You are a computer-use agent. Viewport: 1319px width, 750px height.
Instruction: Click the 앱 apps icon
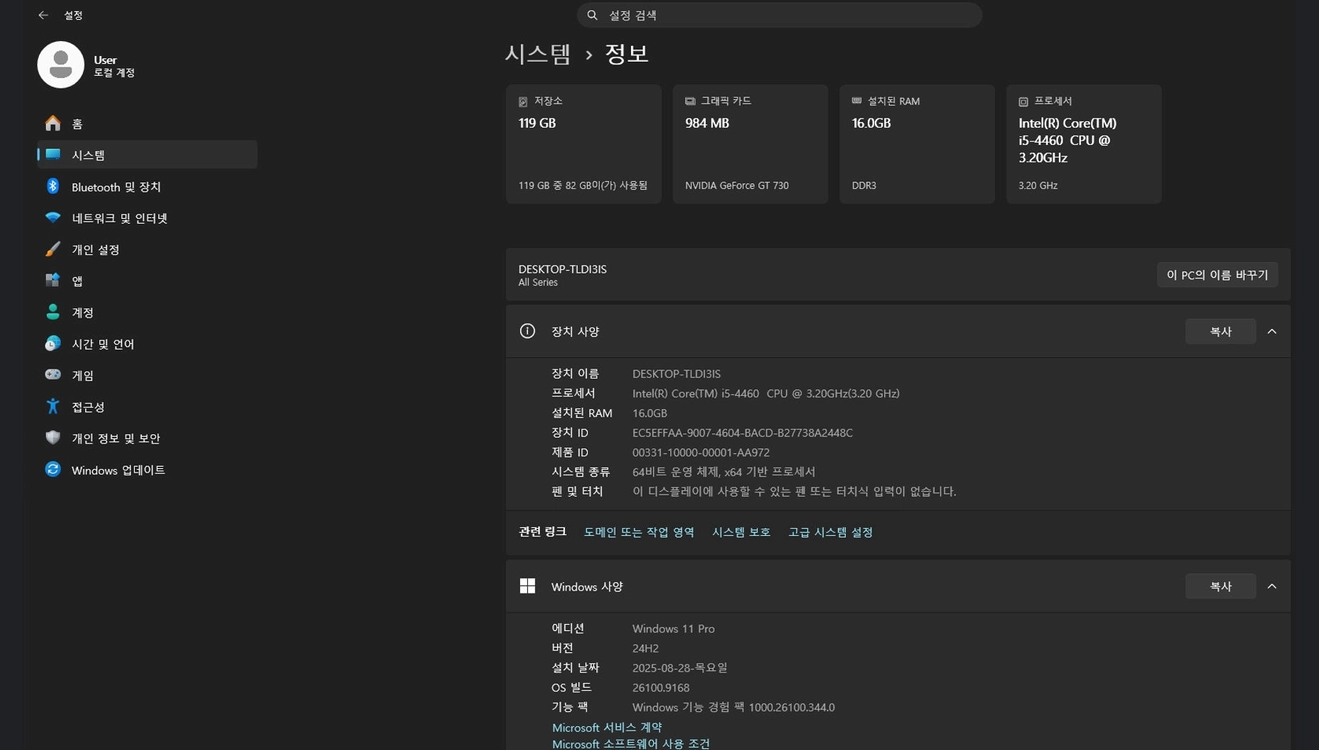[53, 280]
